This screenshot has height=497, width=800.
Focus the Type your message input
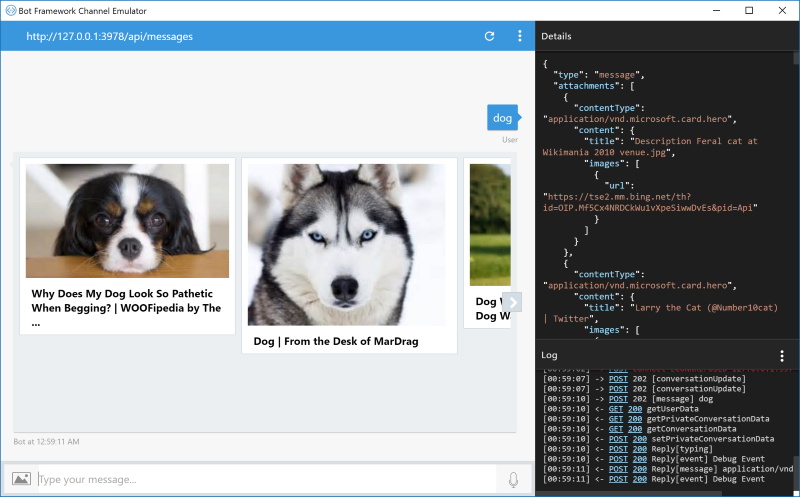267,479
